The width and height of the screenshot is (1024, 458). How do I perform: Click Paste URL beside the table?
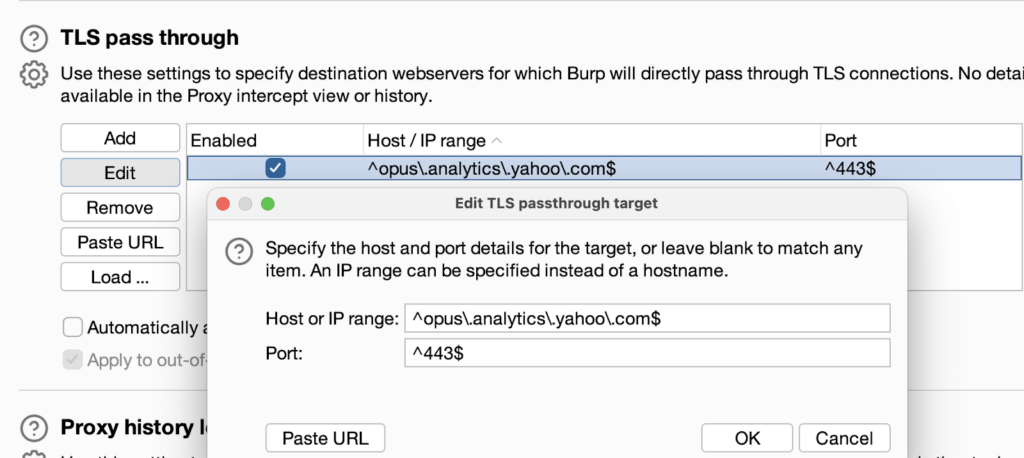pyautogui.click(x=120, y=242)
